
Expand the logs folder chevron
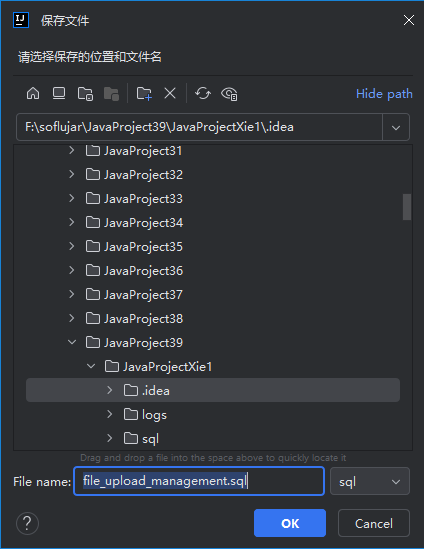tap(110, 414)
